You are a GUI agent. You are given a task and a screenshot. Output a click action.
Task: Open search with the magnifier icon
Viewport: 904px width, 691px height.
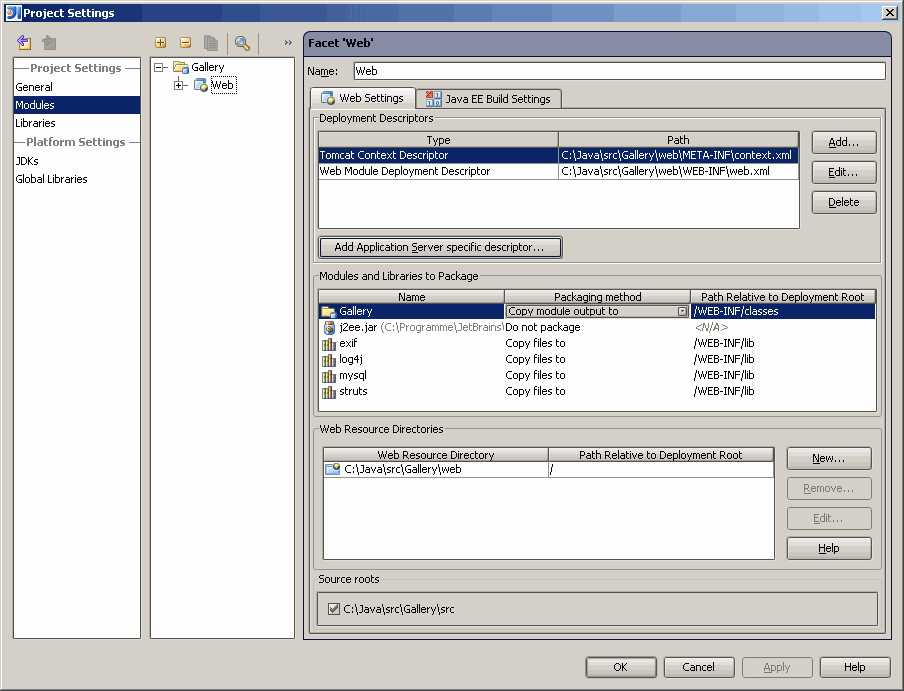(242, 43)
